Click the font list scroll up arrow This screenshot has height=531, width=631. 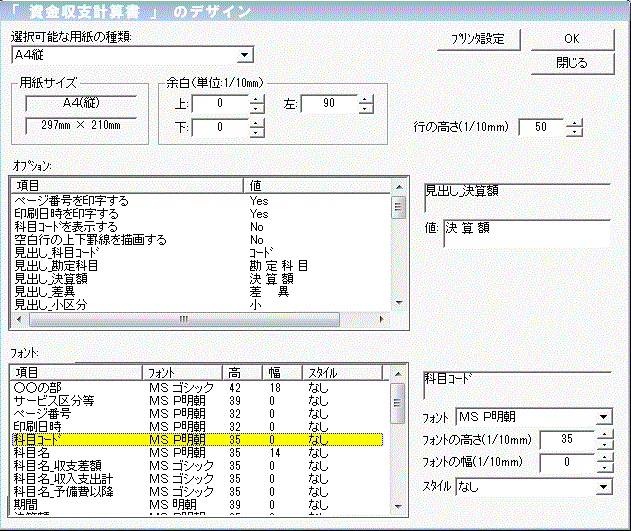[x=398, y=374]
